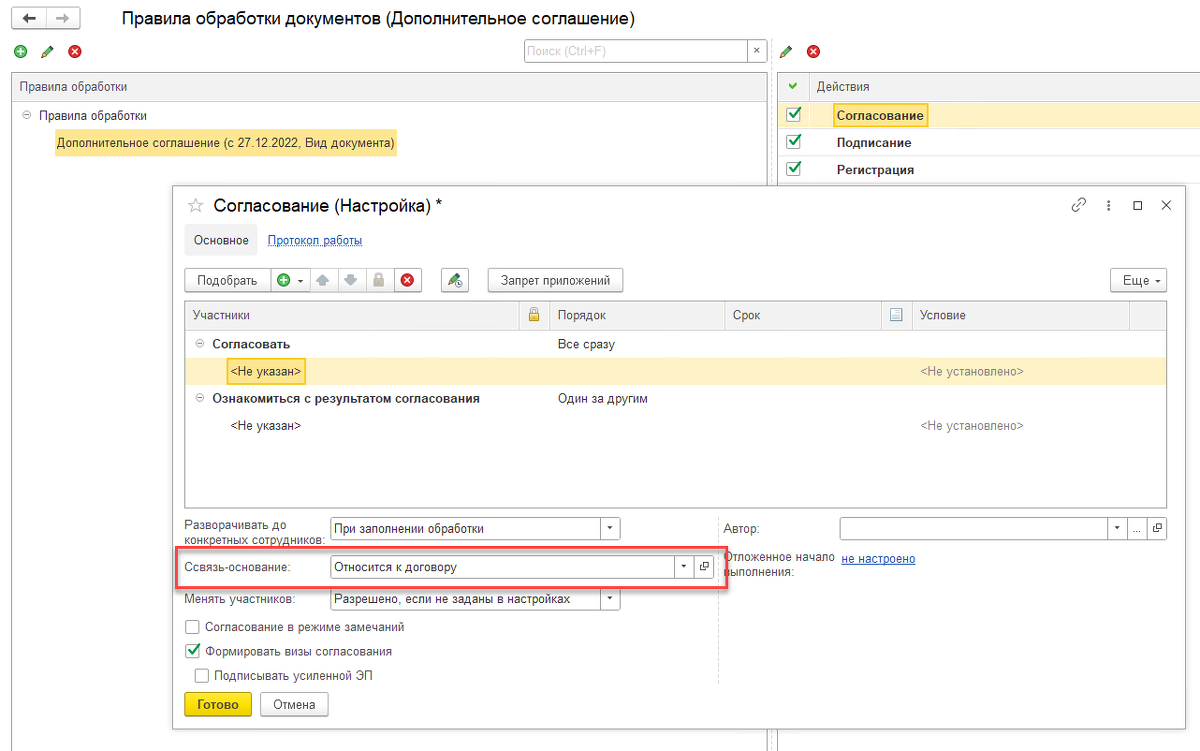Clear the search field with the x button
This screenshot has width=1200, height=751.
pyautogui.click(x=757, y=51)
